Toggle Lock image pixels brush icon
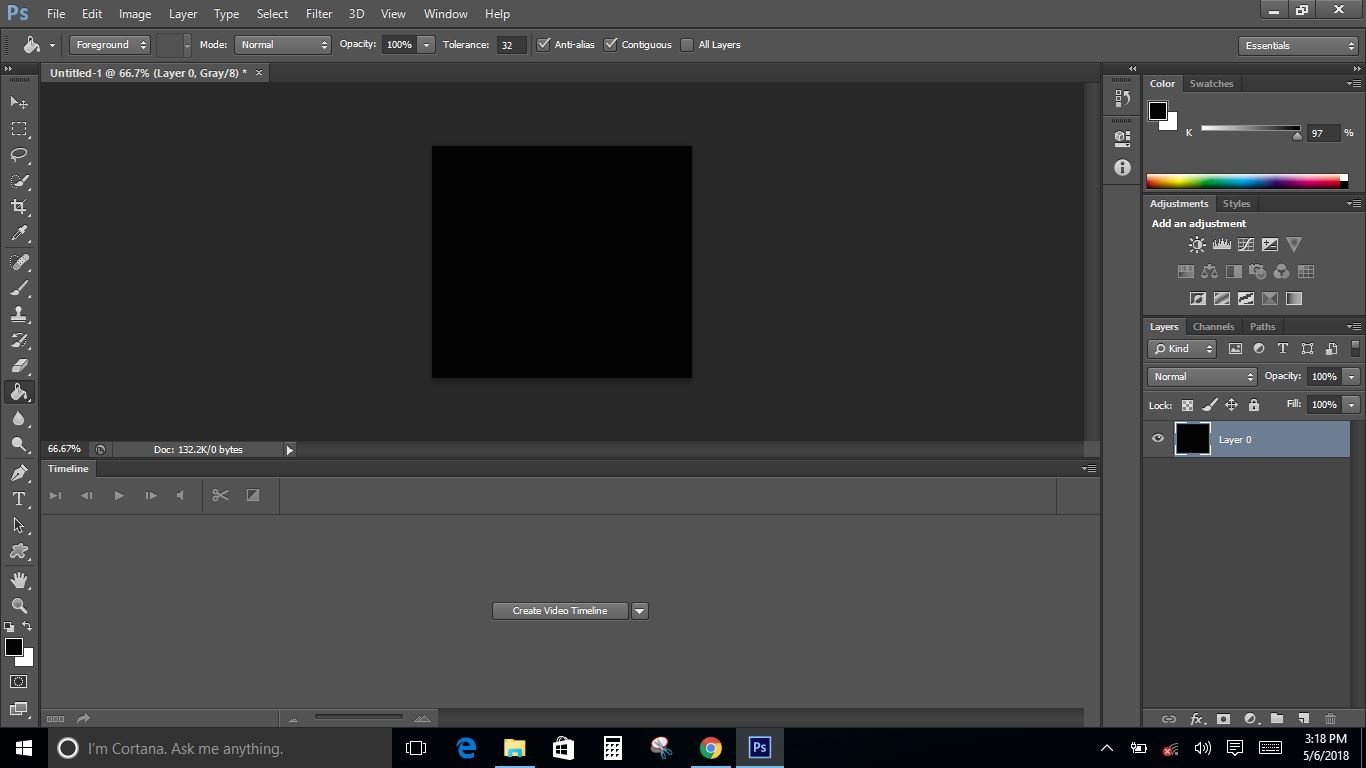 click(x=1209, y=405)
